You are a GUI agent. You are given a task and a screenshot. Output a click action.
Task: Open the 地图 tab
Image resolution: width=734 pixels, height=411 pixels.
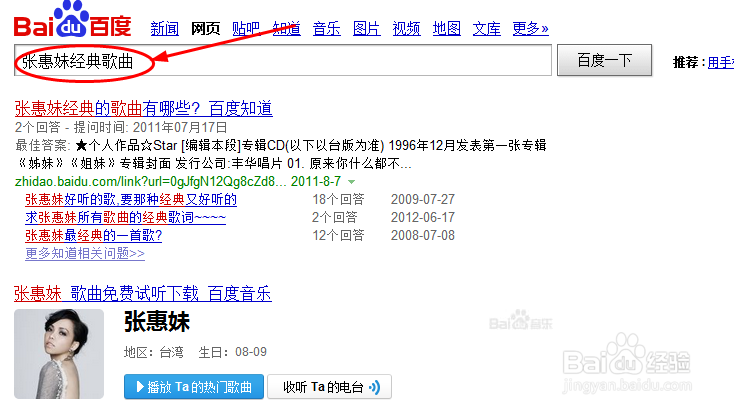coord(447,29)
